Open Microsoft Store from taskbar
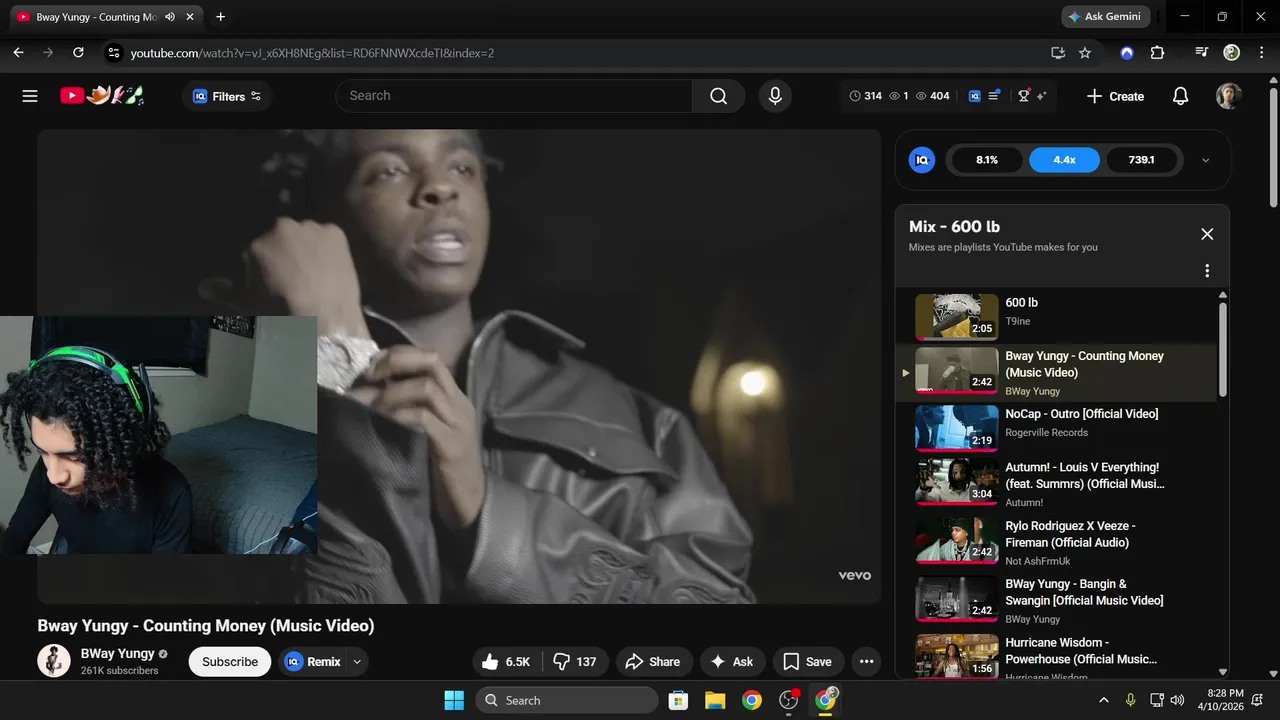The image size is (1280, 720). click(678, 700)
